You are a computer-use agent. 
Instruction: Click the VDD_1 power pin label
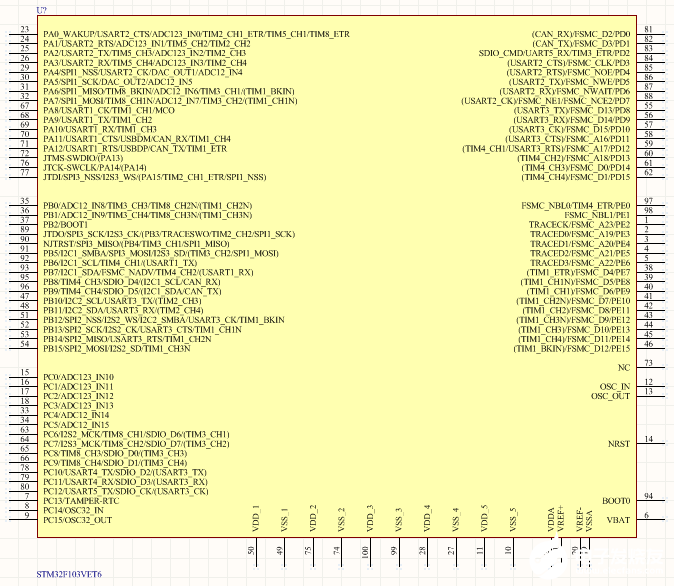[x=256, y=519]
